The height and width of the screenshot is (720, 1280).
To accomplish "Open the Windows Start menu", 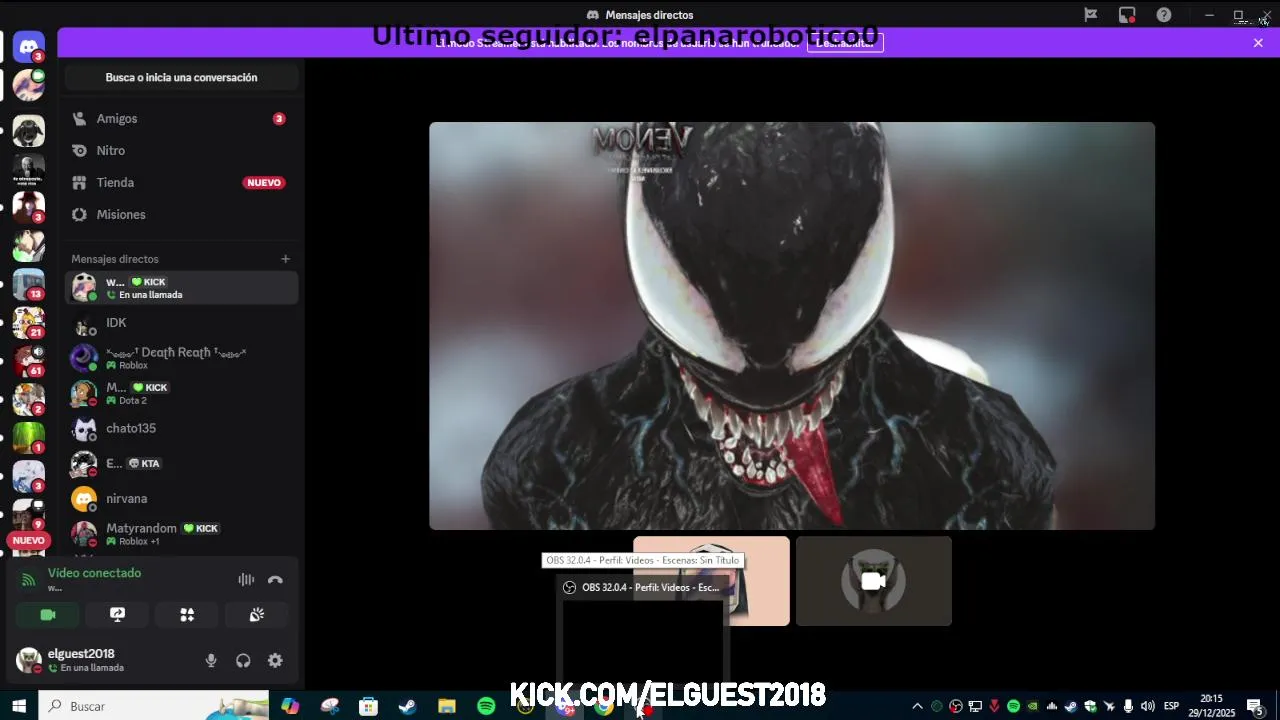I will pyautogui.click(x=19, y=706).
